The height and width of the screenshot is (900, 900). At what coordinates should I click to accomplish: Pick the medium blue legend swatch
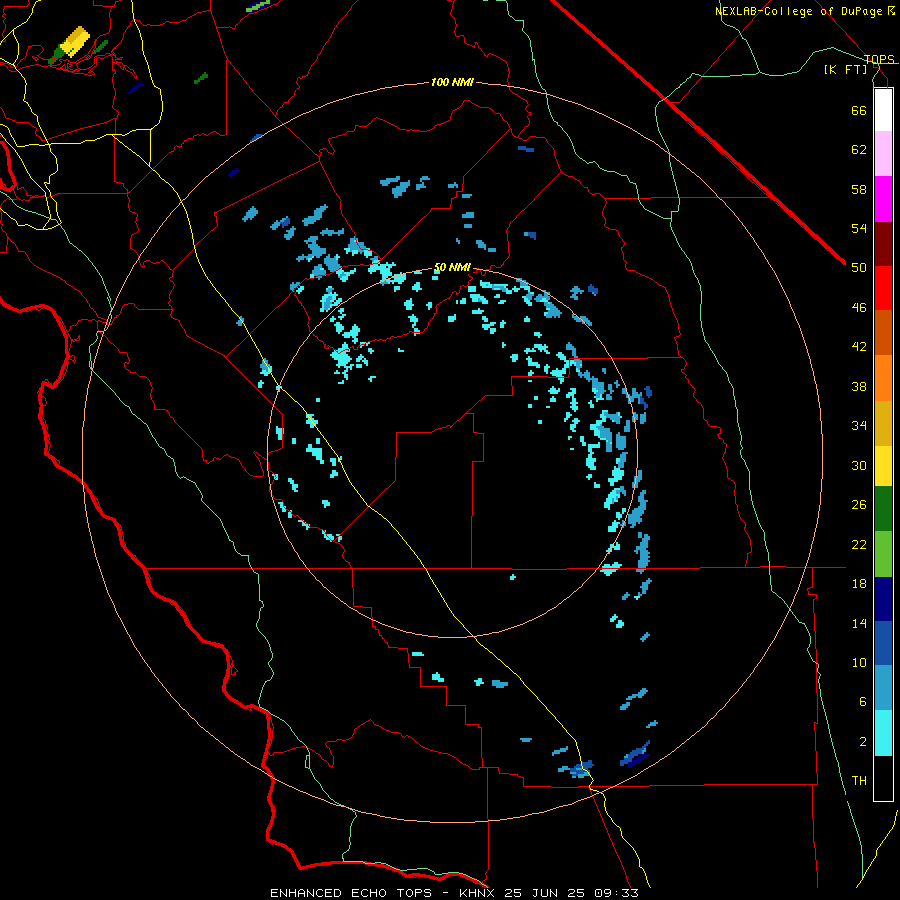[x=883, y=643]
